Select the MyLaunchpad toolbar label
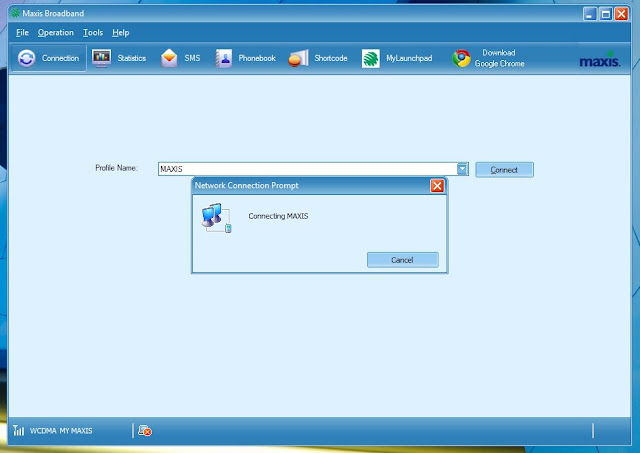 (x=409, y=58)
